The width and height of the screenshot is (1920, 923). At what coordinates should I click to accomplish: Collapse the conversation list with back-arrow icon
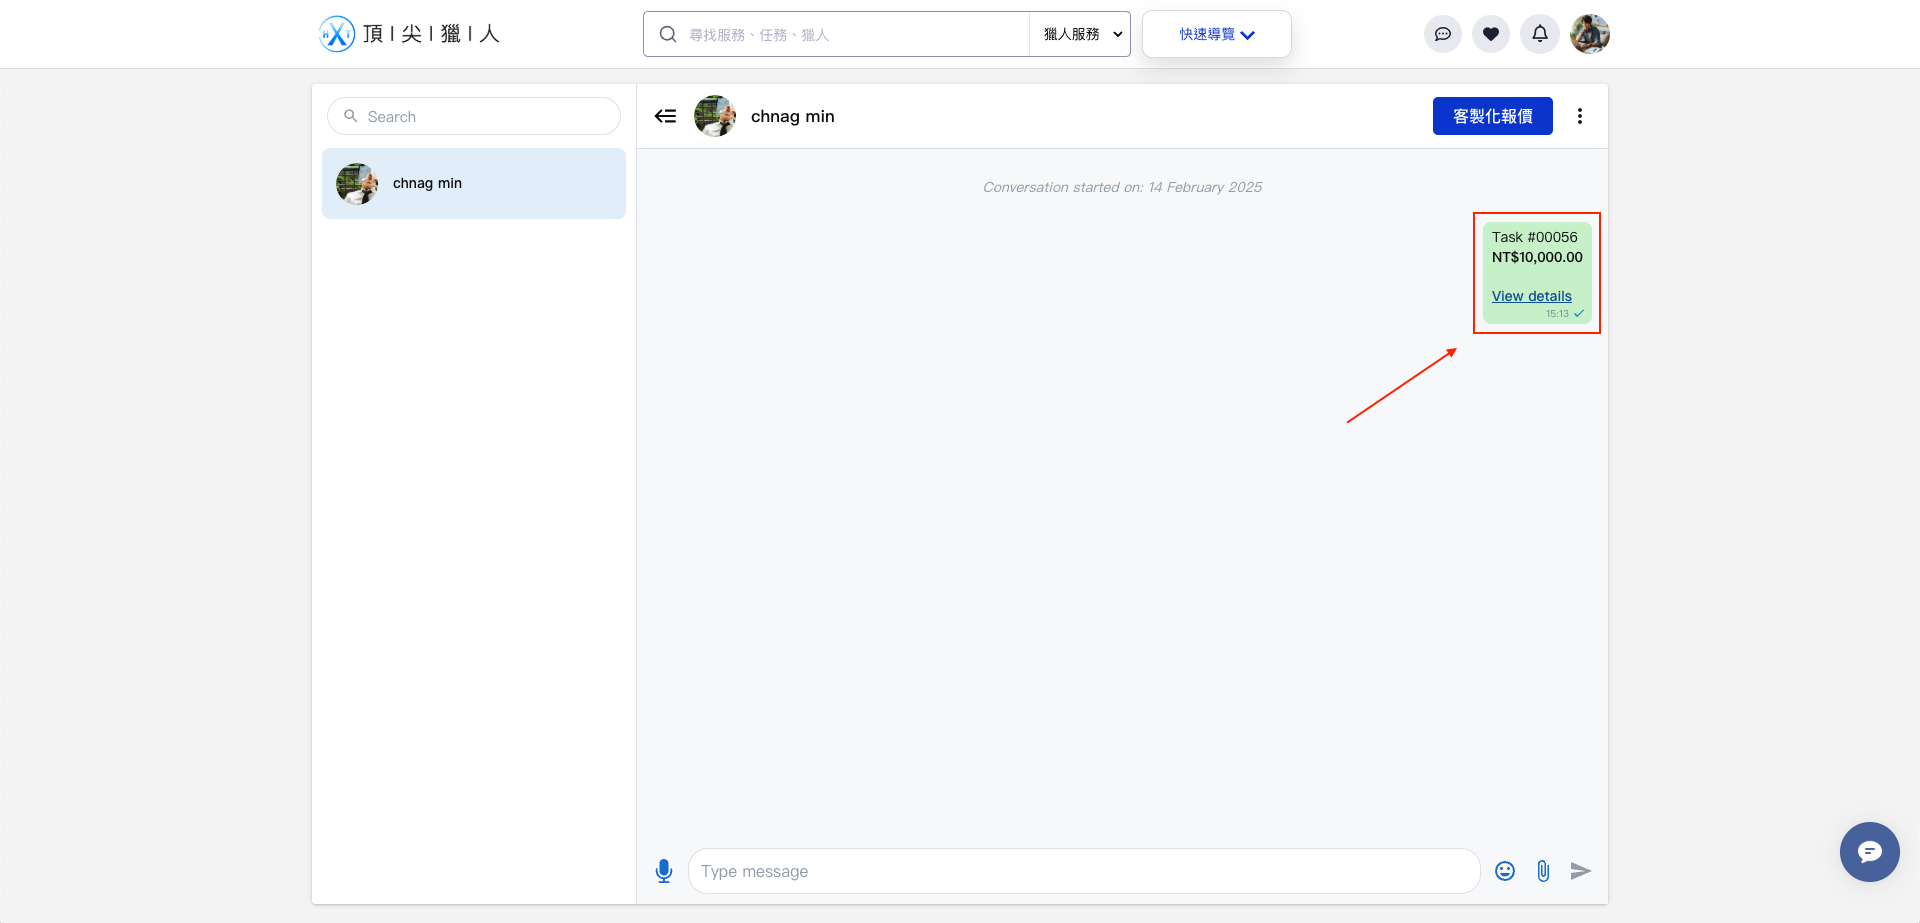click(665, 116)
